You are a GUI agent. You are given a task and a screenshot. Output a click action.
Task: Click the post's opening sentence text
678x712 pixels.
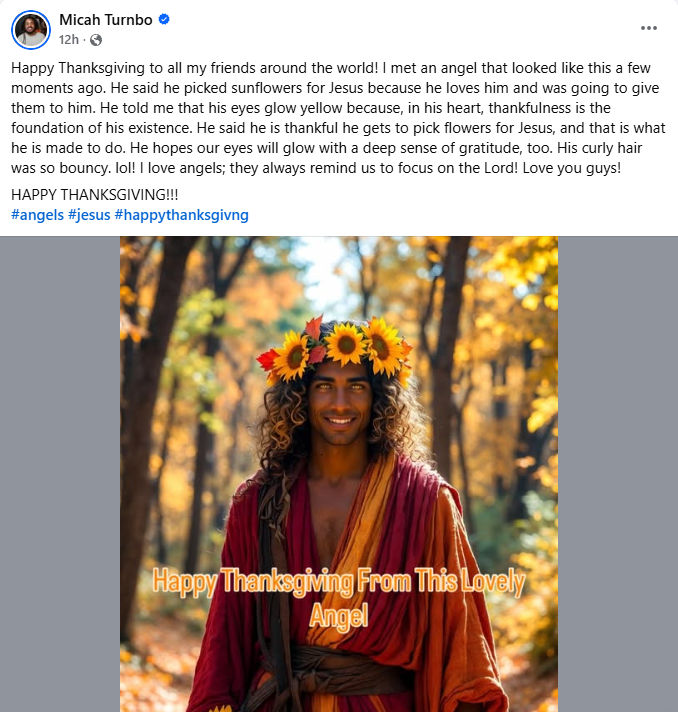click(x=194, y=68)
